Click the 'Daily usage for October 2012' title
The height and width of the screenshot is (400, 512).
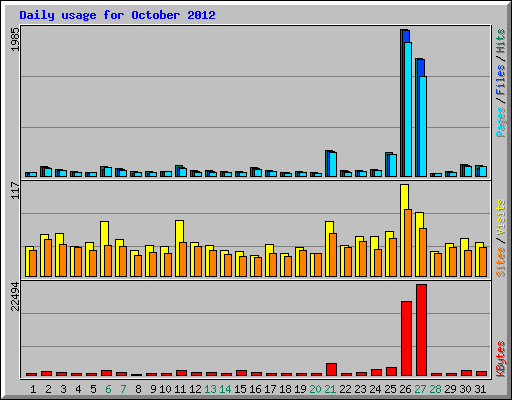117,15
